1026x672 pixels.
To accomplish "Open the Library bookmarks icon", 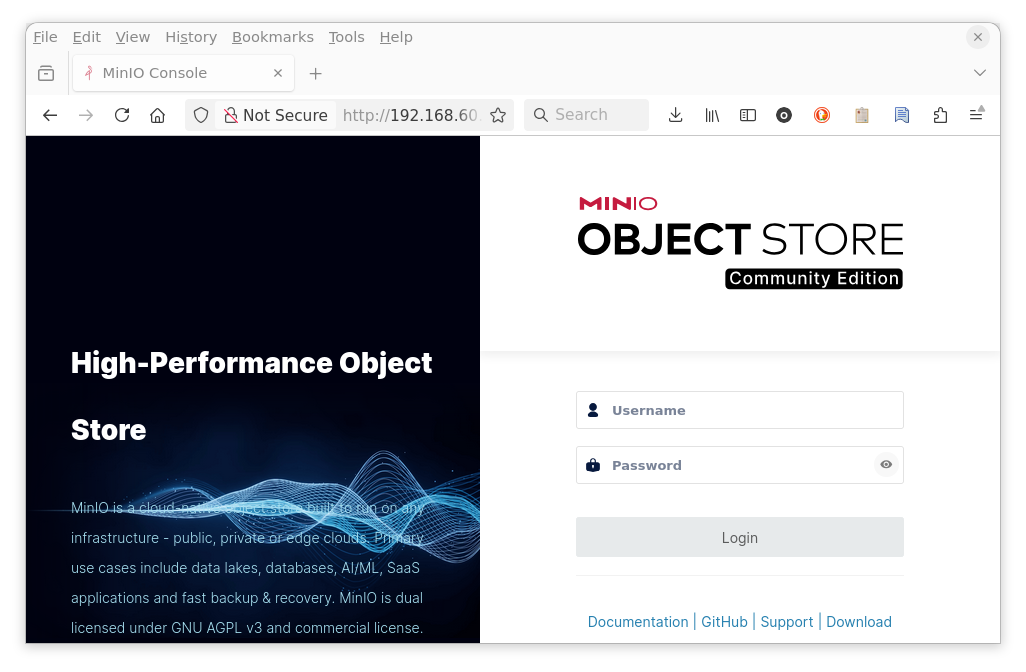I will [x=712, y=115].
